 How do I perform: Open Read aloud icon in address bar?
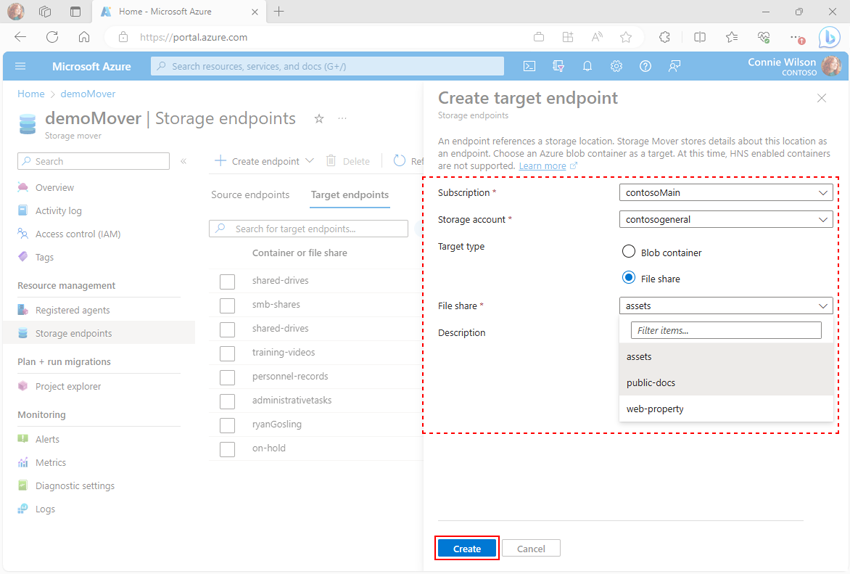point(597,37)
